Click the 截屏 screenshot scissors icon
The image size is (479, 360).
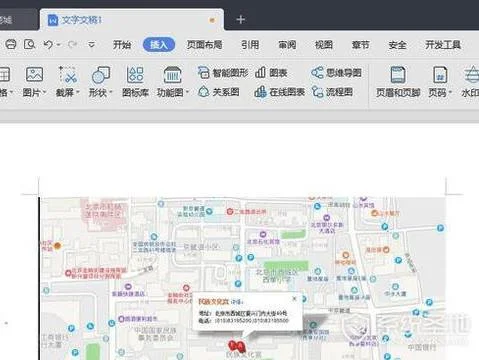pyautogui.click(x=68, y=74)
